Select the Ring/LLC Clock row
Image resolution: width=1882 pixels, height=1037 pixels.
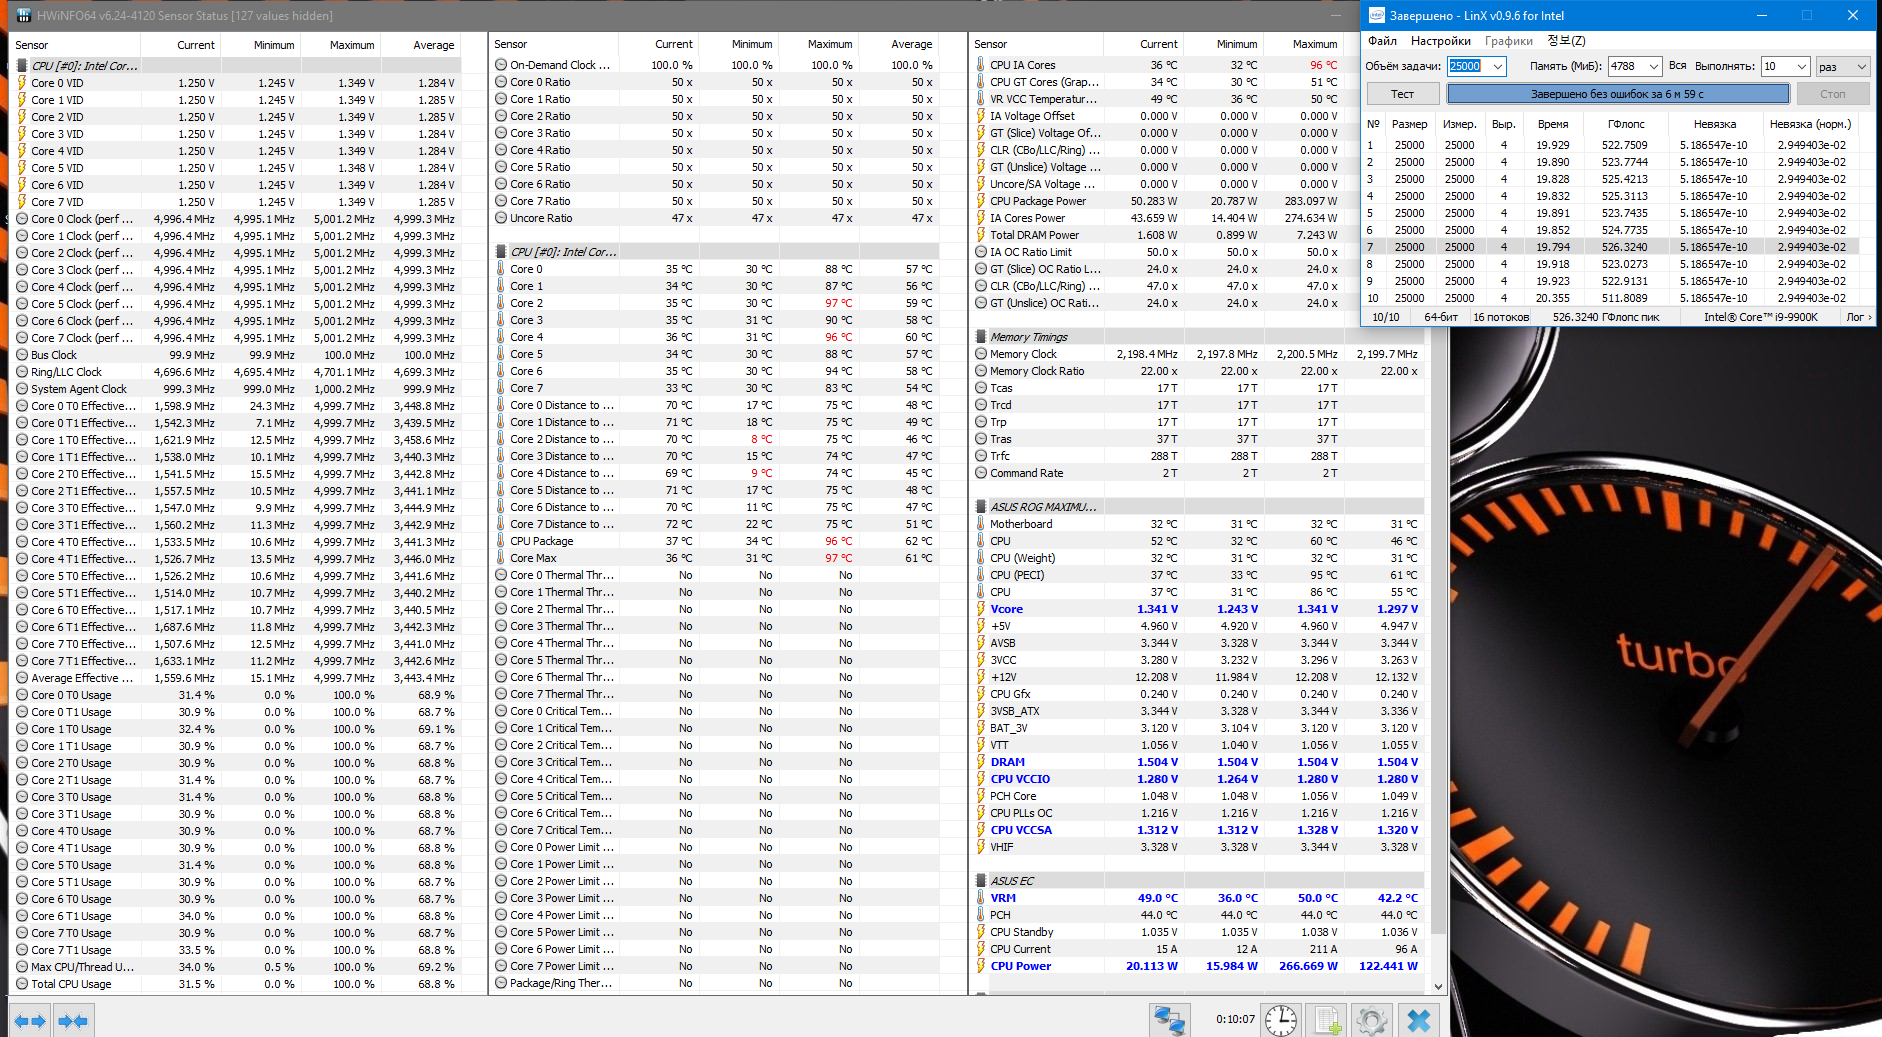click(x=237, y=372)
